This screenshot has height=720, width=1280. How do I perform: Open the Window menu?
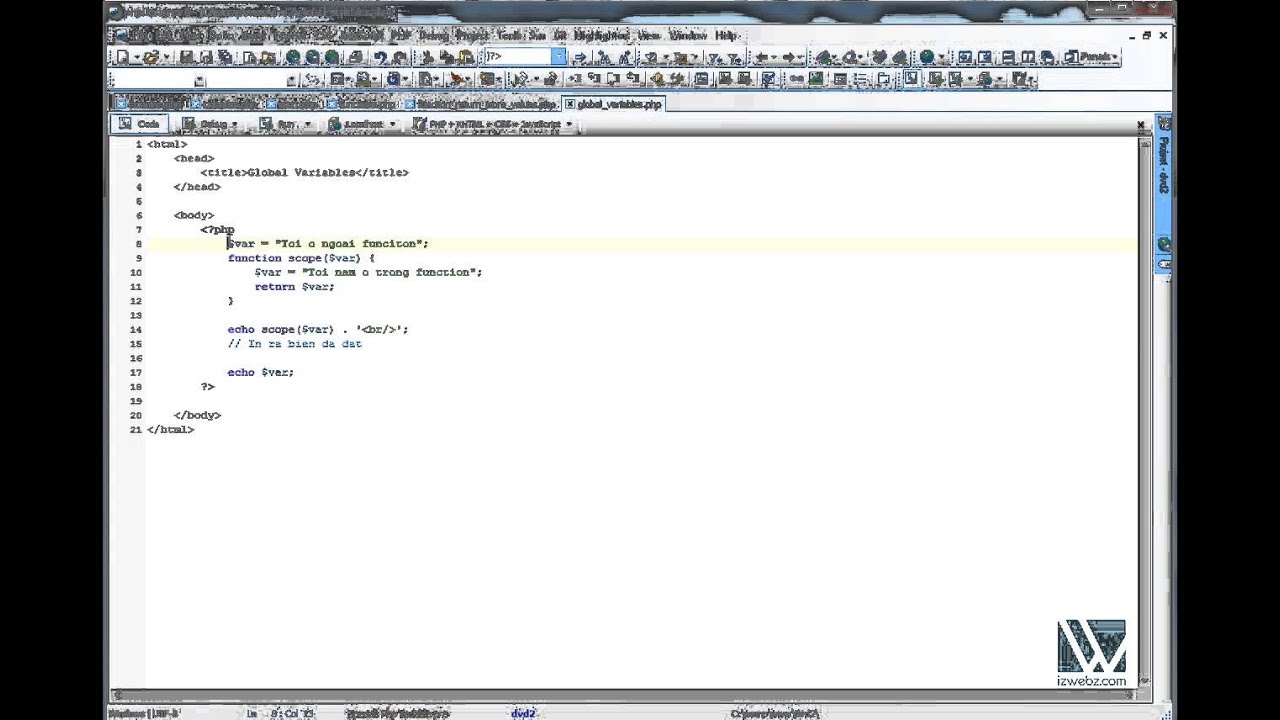[x=688, y=35]
